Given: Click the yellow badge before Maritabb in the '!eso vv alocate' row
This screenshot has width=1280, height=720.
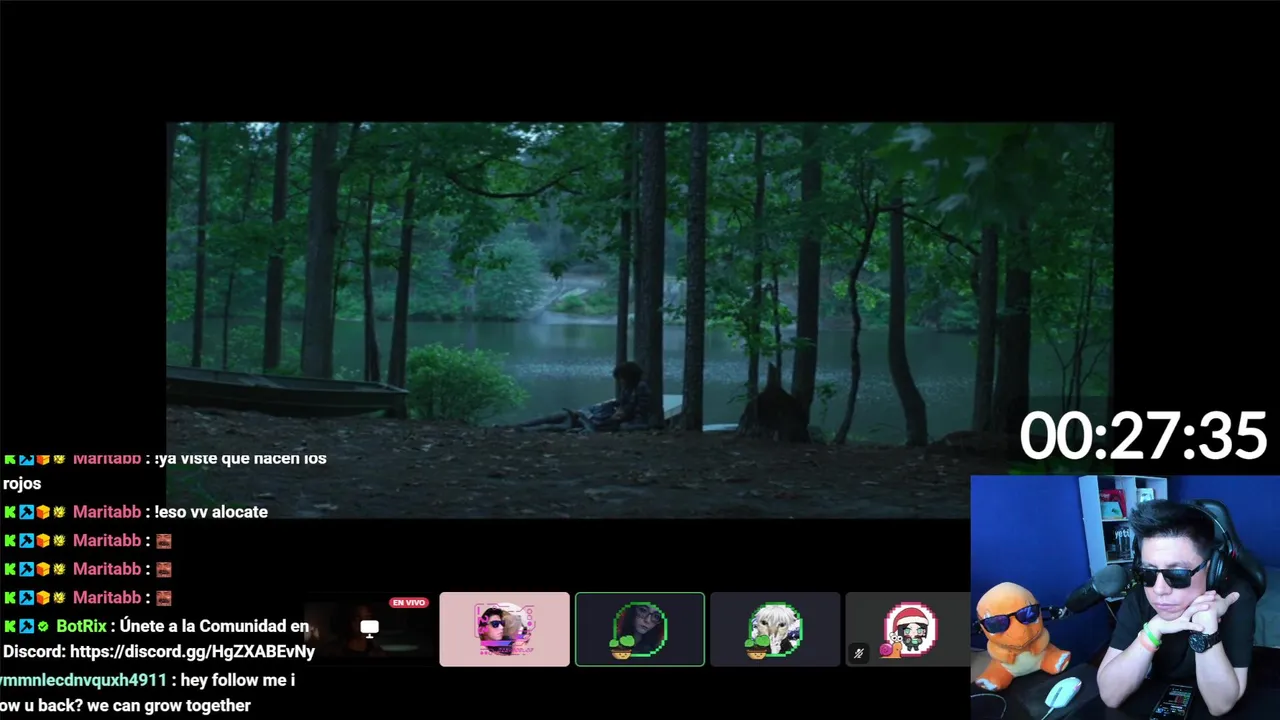Looking at the screenshot, I should pyautogui.click(x=59, y=512).
